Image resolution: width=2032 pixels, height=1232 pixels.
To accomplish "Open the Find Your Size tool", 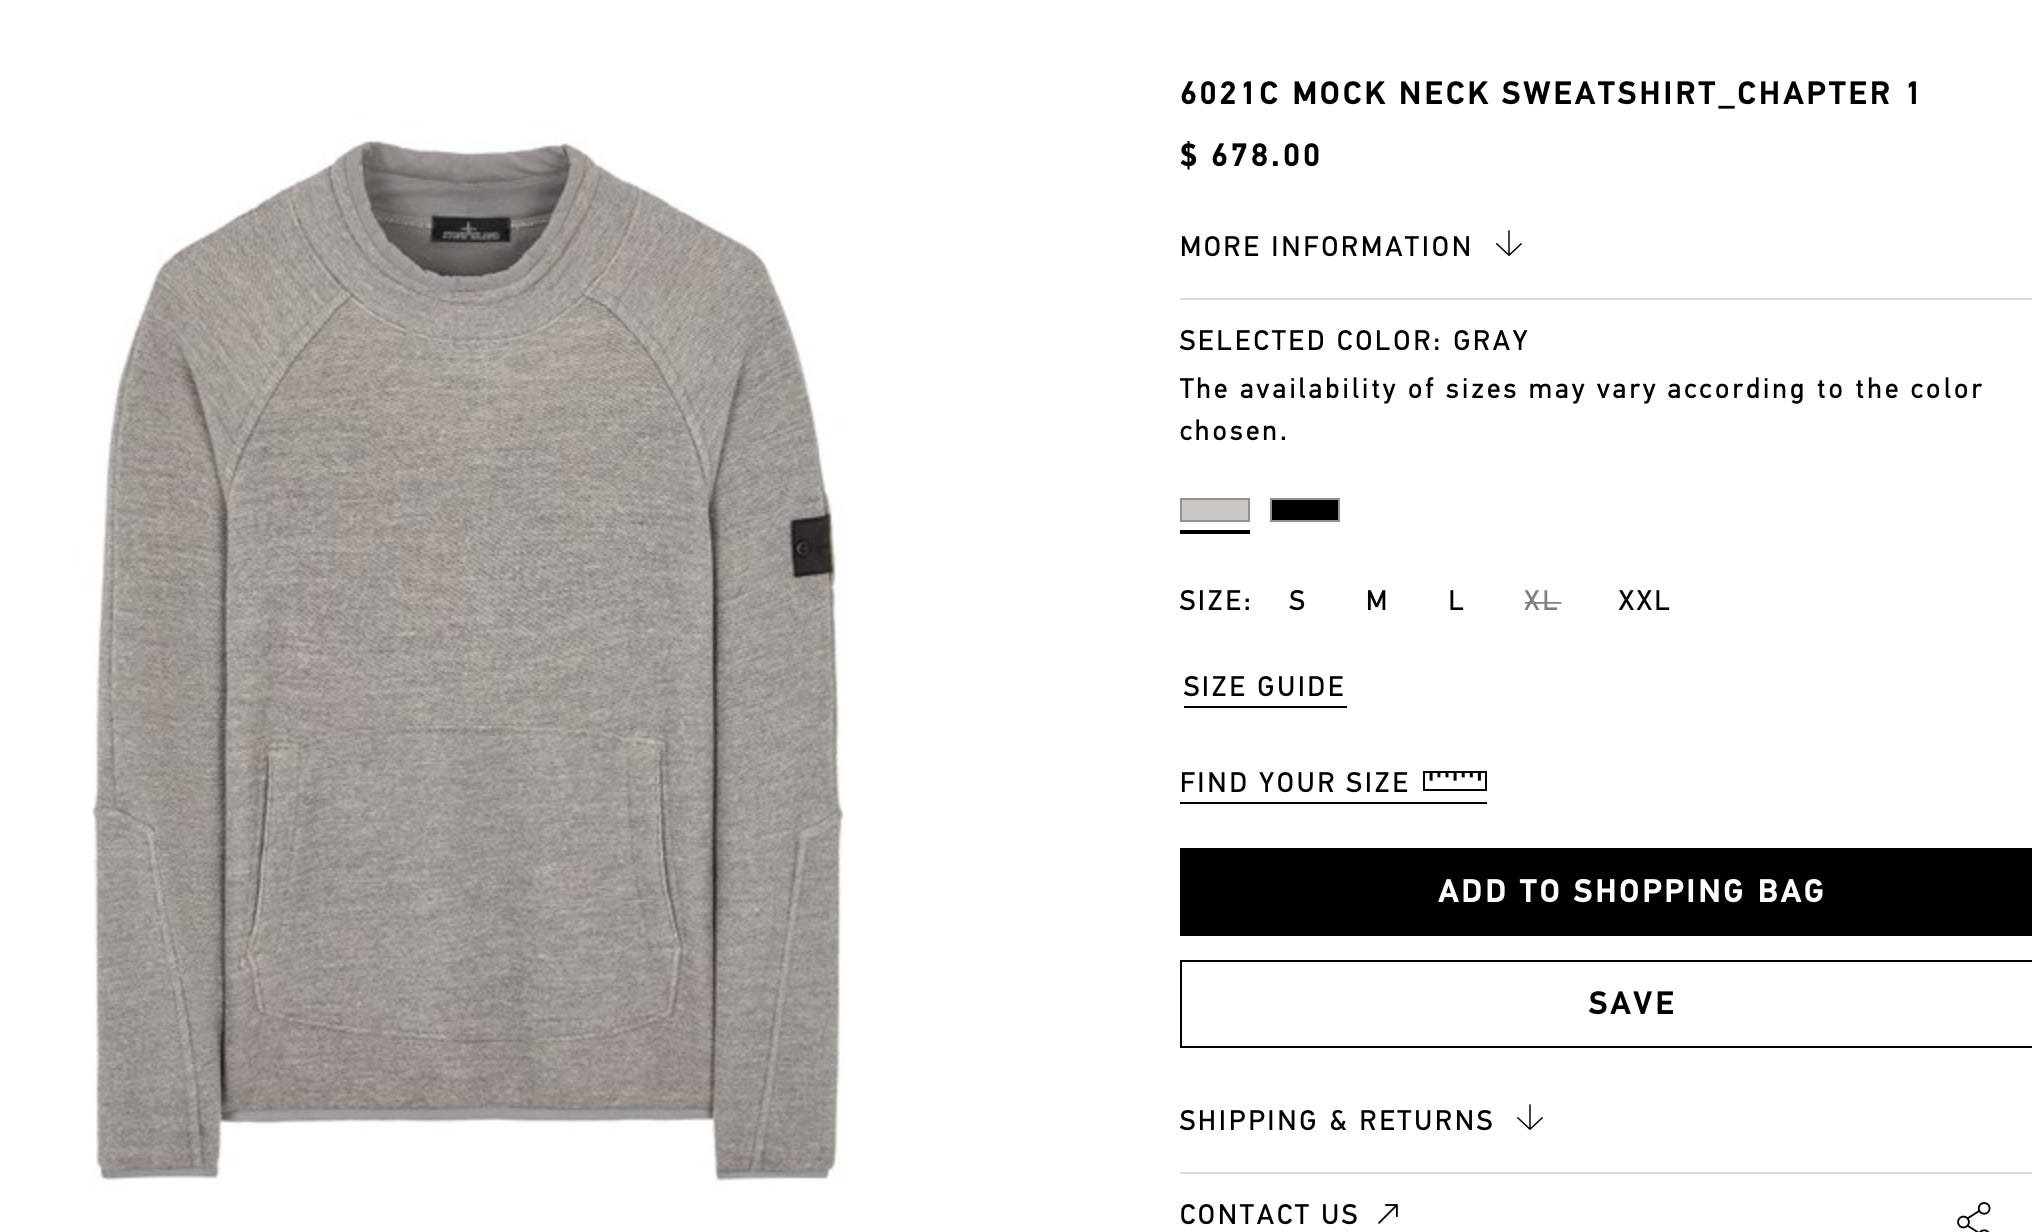I will (1333, 783).
